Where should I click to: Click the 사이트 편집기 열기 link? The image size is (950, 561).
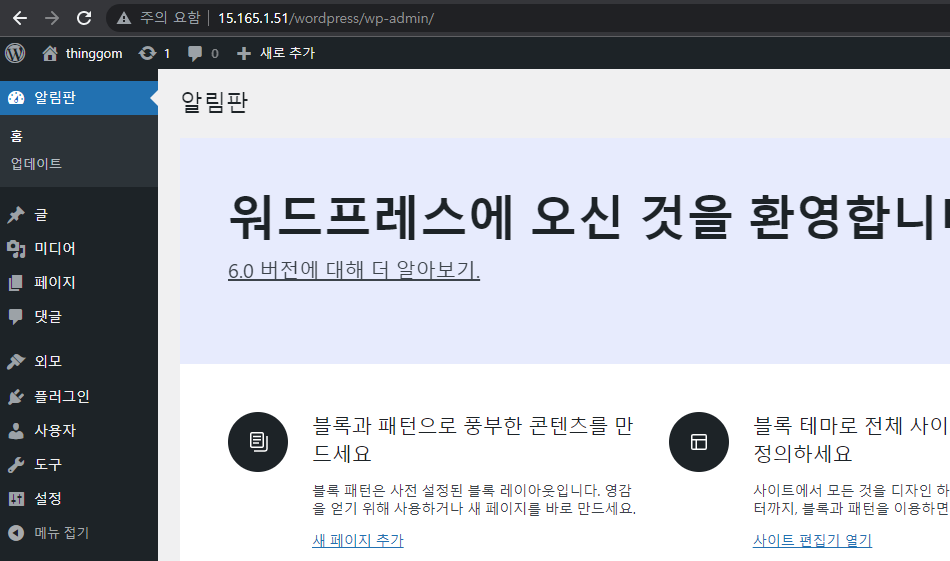(812, 540)
